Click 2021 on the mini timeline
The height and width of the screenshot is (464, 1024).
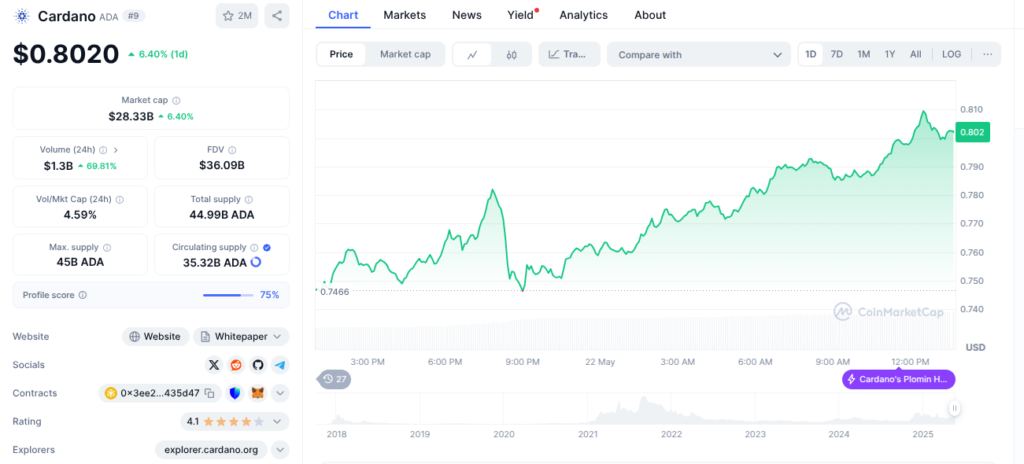tap(588, 434)
